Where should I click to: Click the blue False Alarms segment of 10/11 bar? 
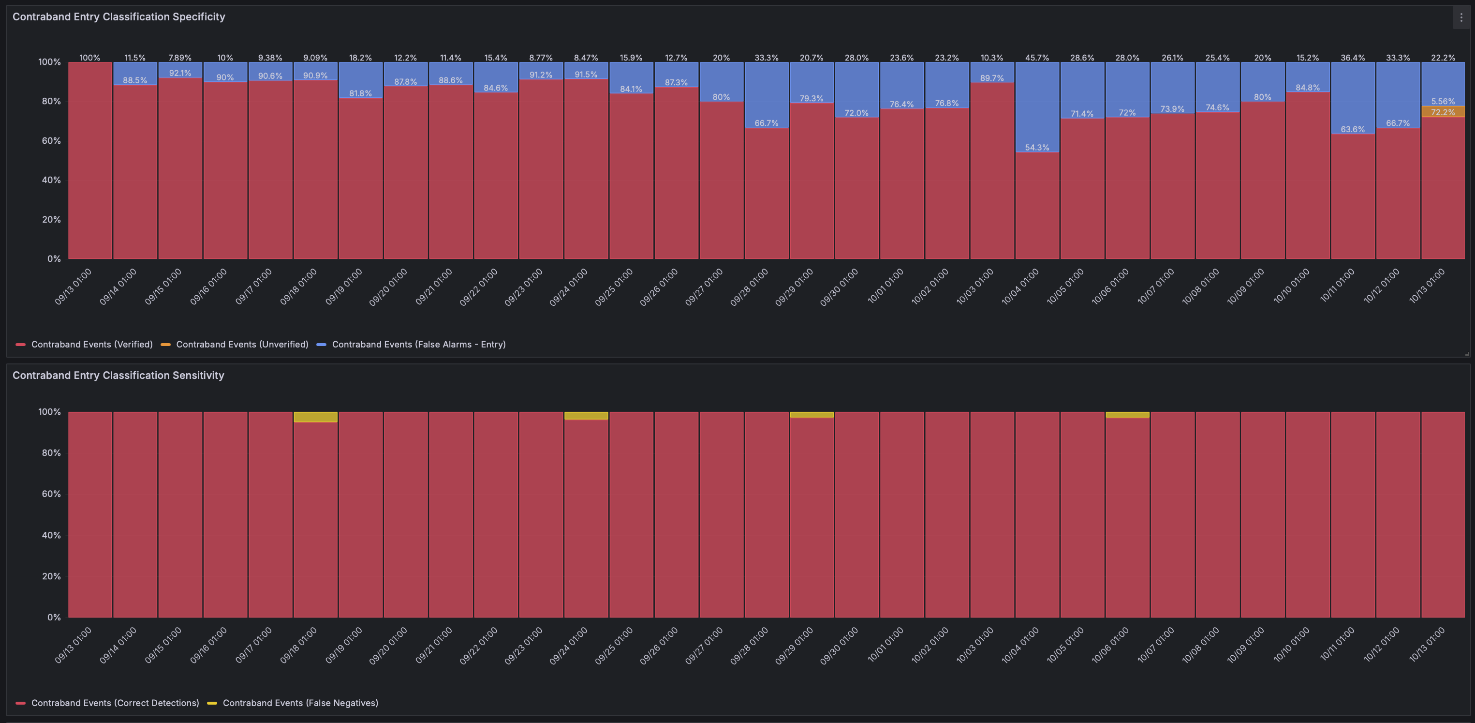(1352, 98)
